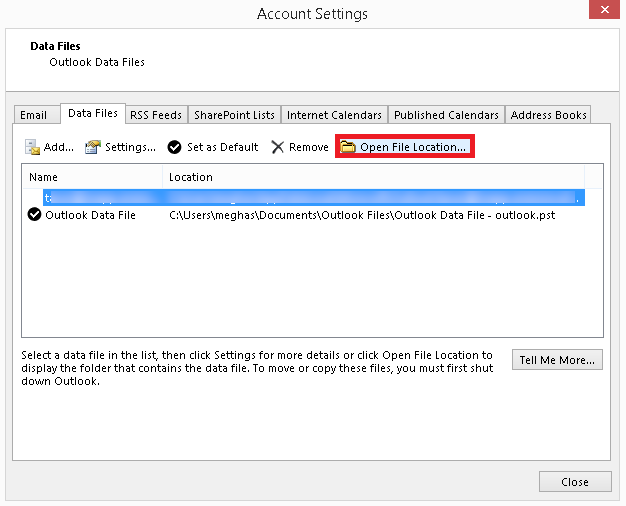This screenshot has height=506, width=626.
Task: Click the Remove label text
Action: point(309,147)
